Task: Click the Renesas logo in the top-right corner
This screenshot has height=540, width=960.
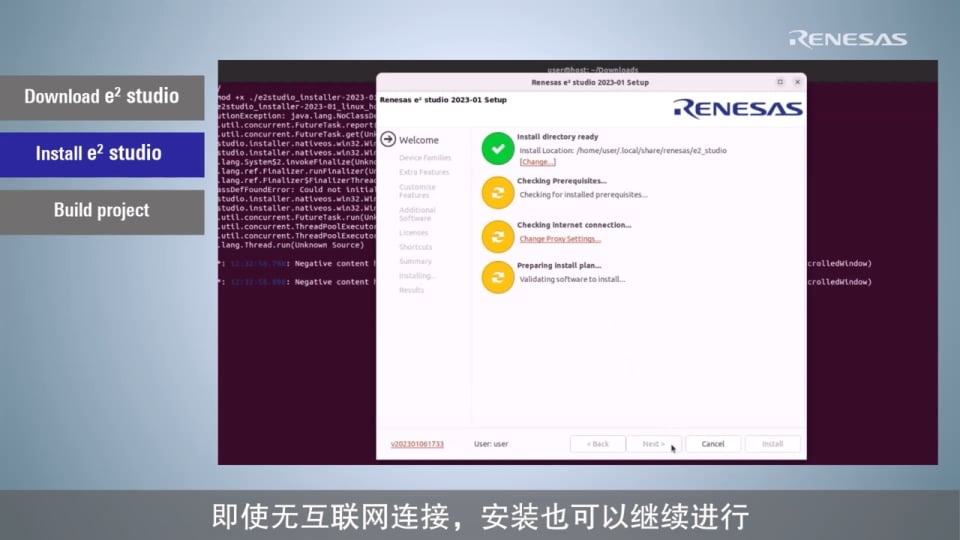Action: (x=847, y=39)
